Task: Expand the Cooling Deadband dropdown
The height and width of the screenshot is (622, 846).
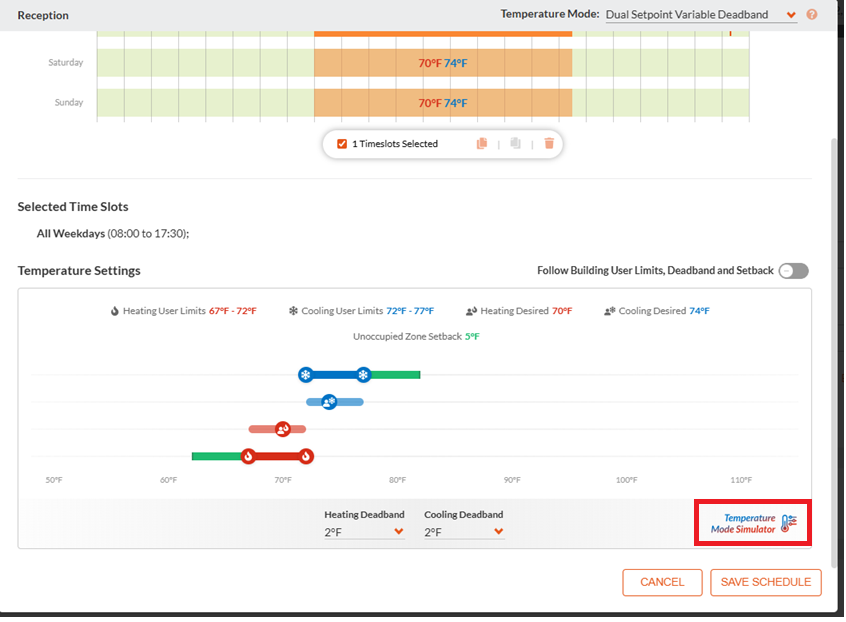Action: [x=464, y=532]
